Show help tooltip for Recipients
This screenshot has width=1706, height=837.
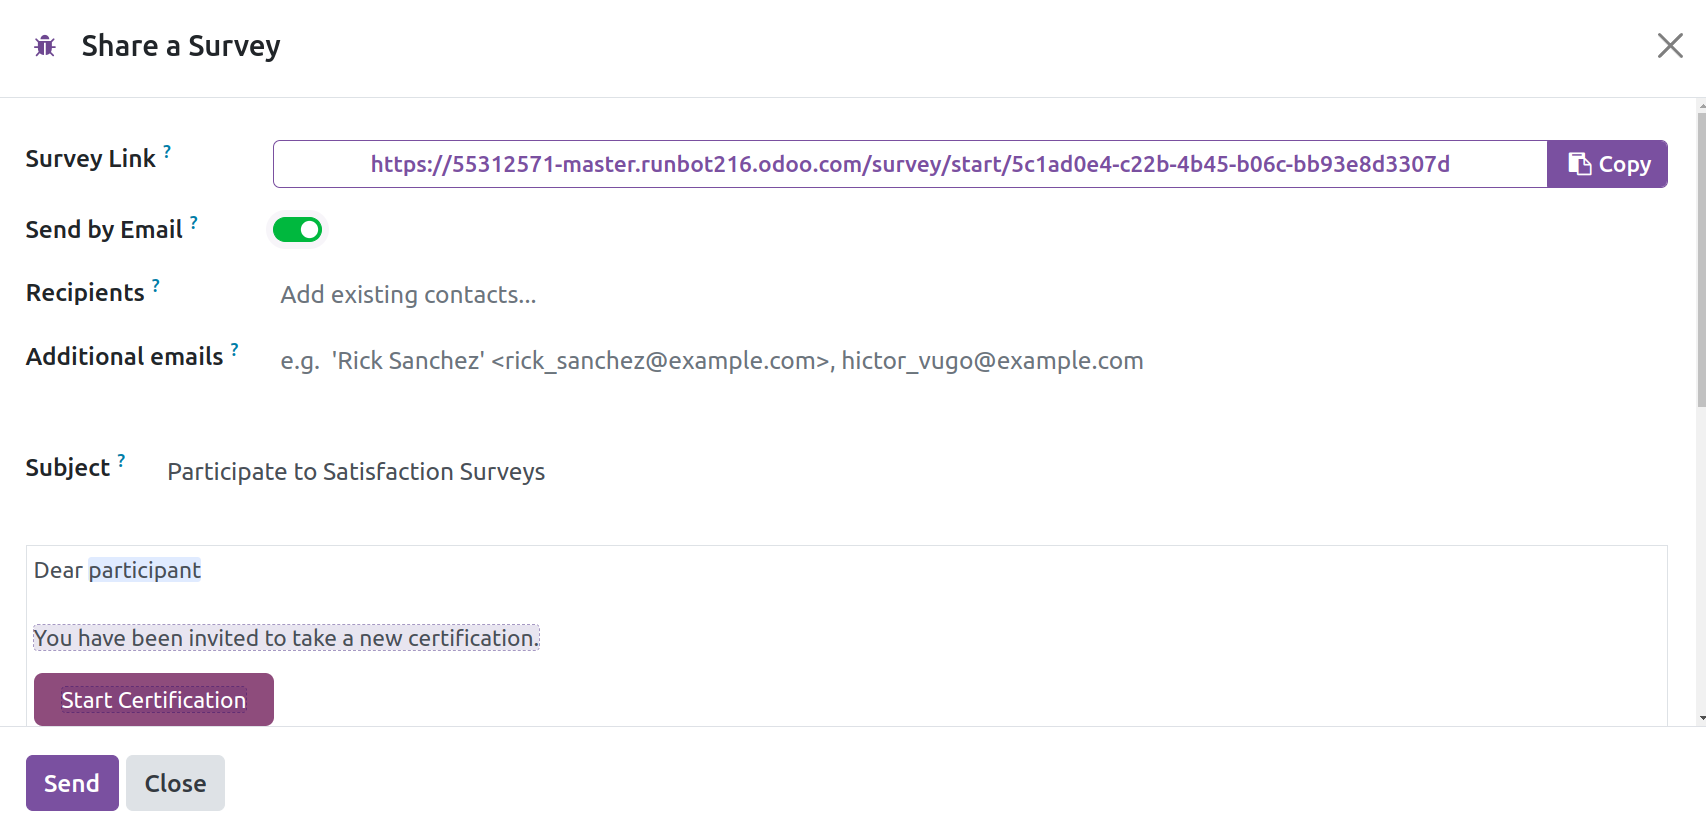point(156,286)
